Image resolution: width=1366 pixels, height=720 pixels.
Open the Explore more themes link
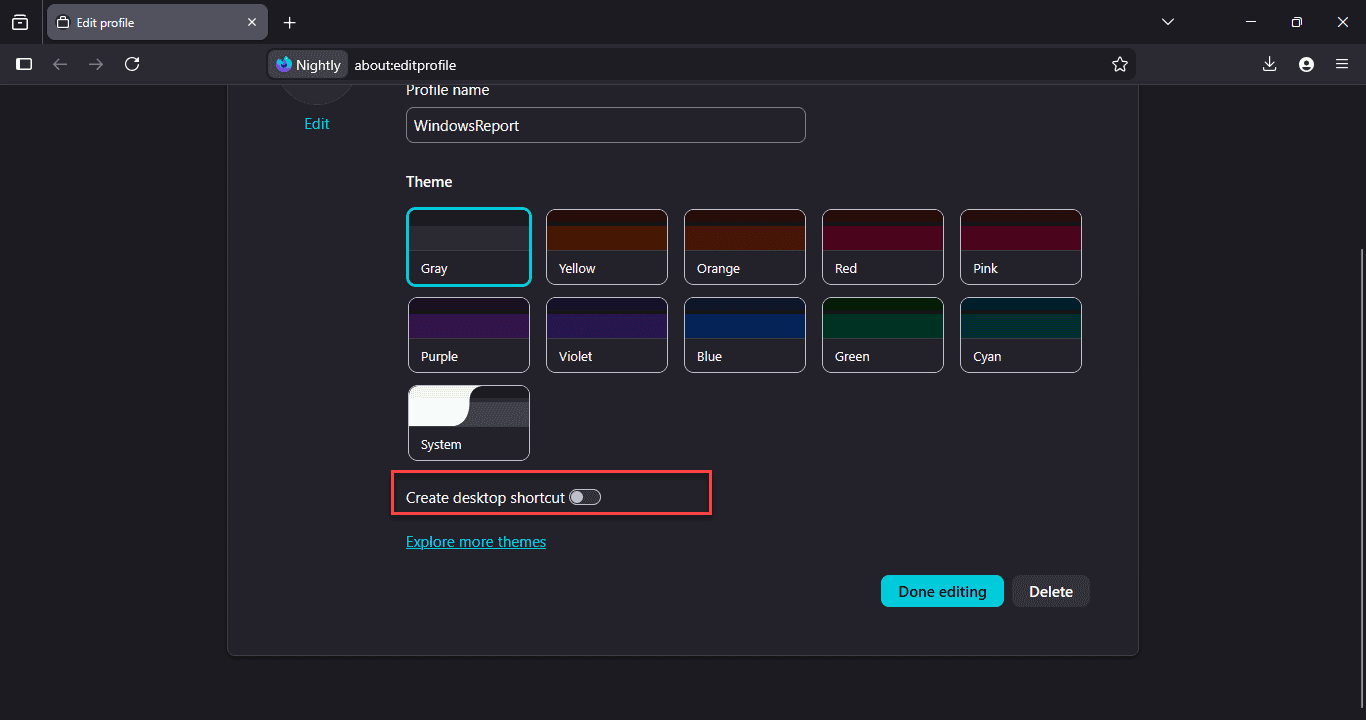click(x=476, y=542)
